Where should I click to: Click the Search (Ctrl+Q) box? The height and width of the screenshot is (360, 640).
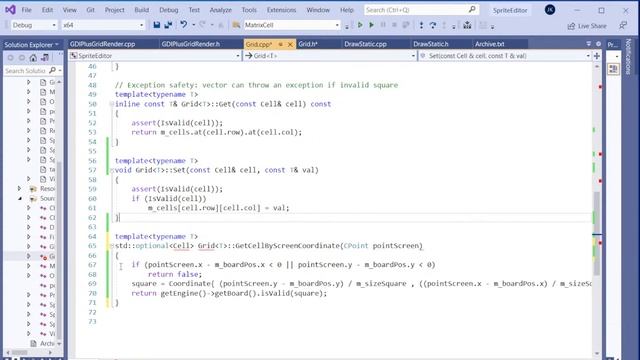click(x=421, y=10)
